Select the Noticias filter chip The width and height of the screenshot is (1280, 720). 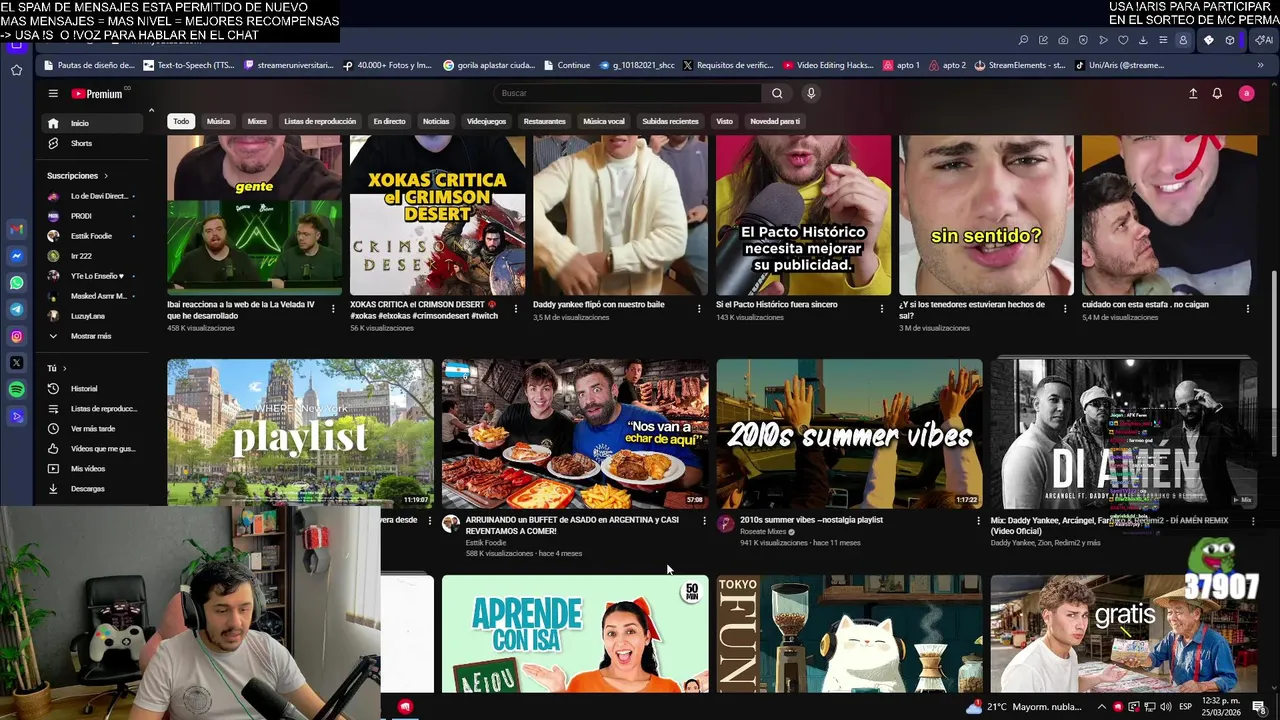pos(436,121)
